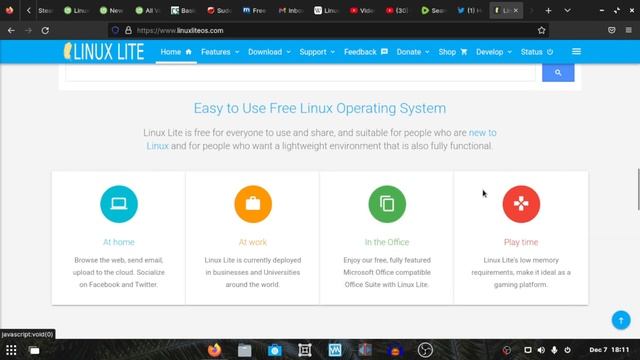This screenshot has width=640, height=360.
Task: Click the scroll-to-top arrow button
Action: [621, 320]
